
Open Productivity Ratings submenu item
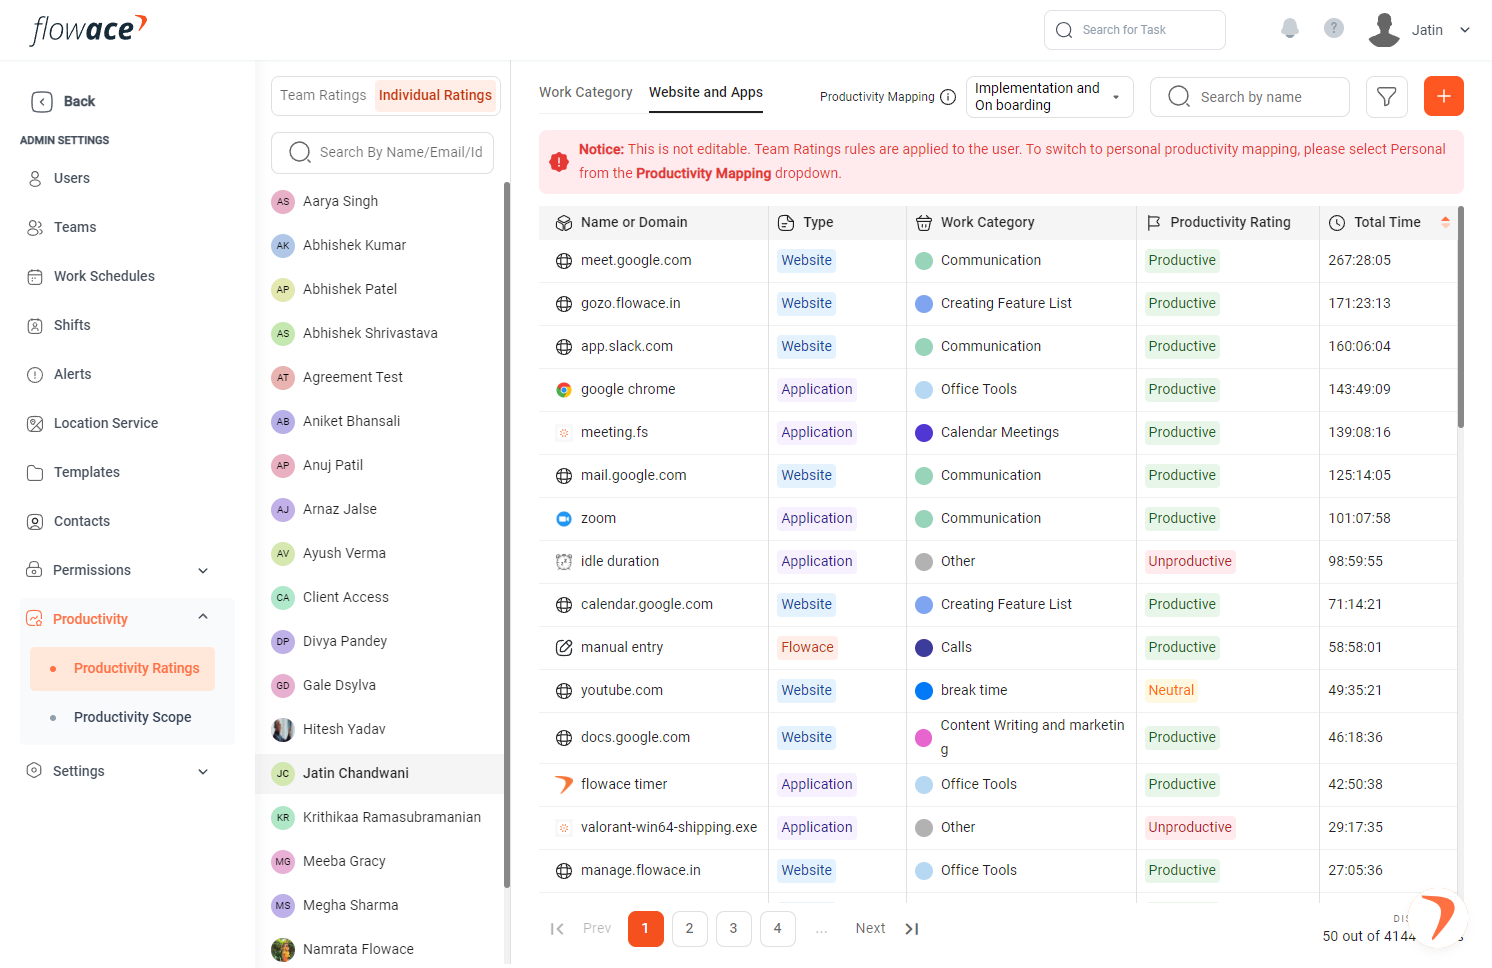click(123, 668)
